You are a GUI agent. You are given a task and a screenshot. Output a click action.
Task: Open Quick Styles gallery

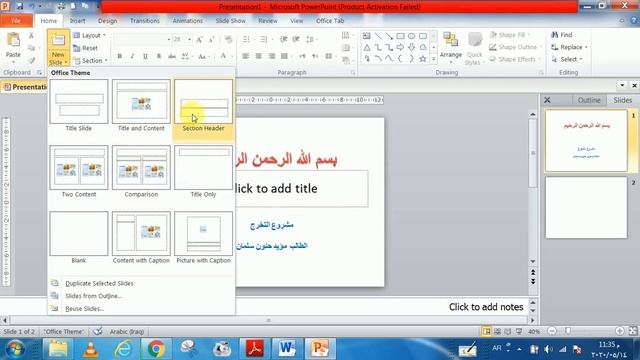click(x=474, y=49)
